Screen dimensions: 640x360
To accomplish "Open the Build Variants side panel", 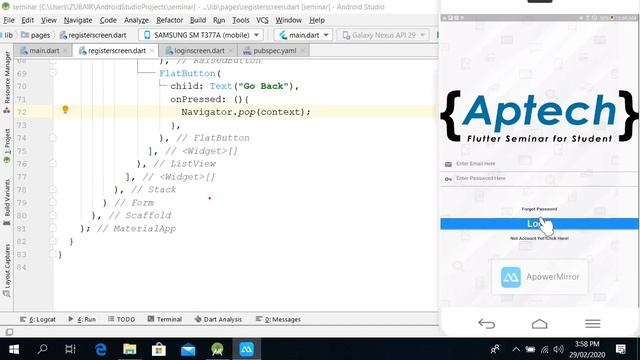I will pos(7,202).
